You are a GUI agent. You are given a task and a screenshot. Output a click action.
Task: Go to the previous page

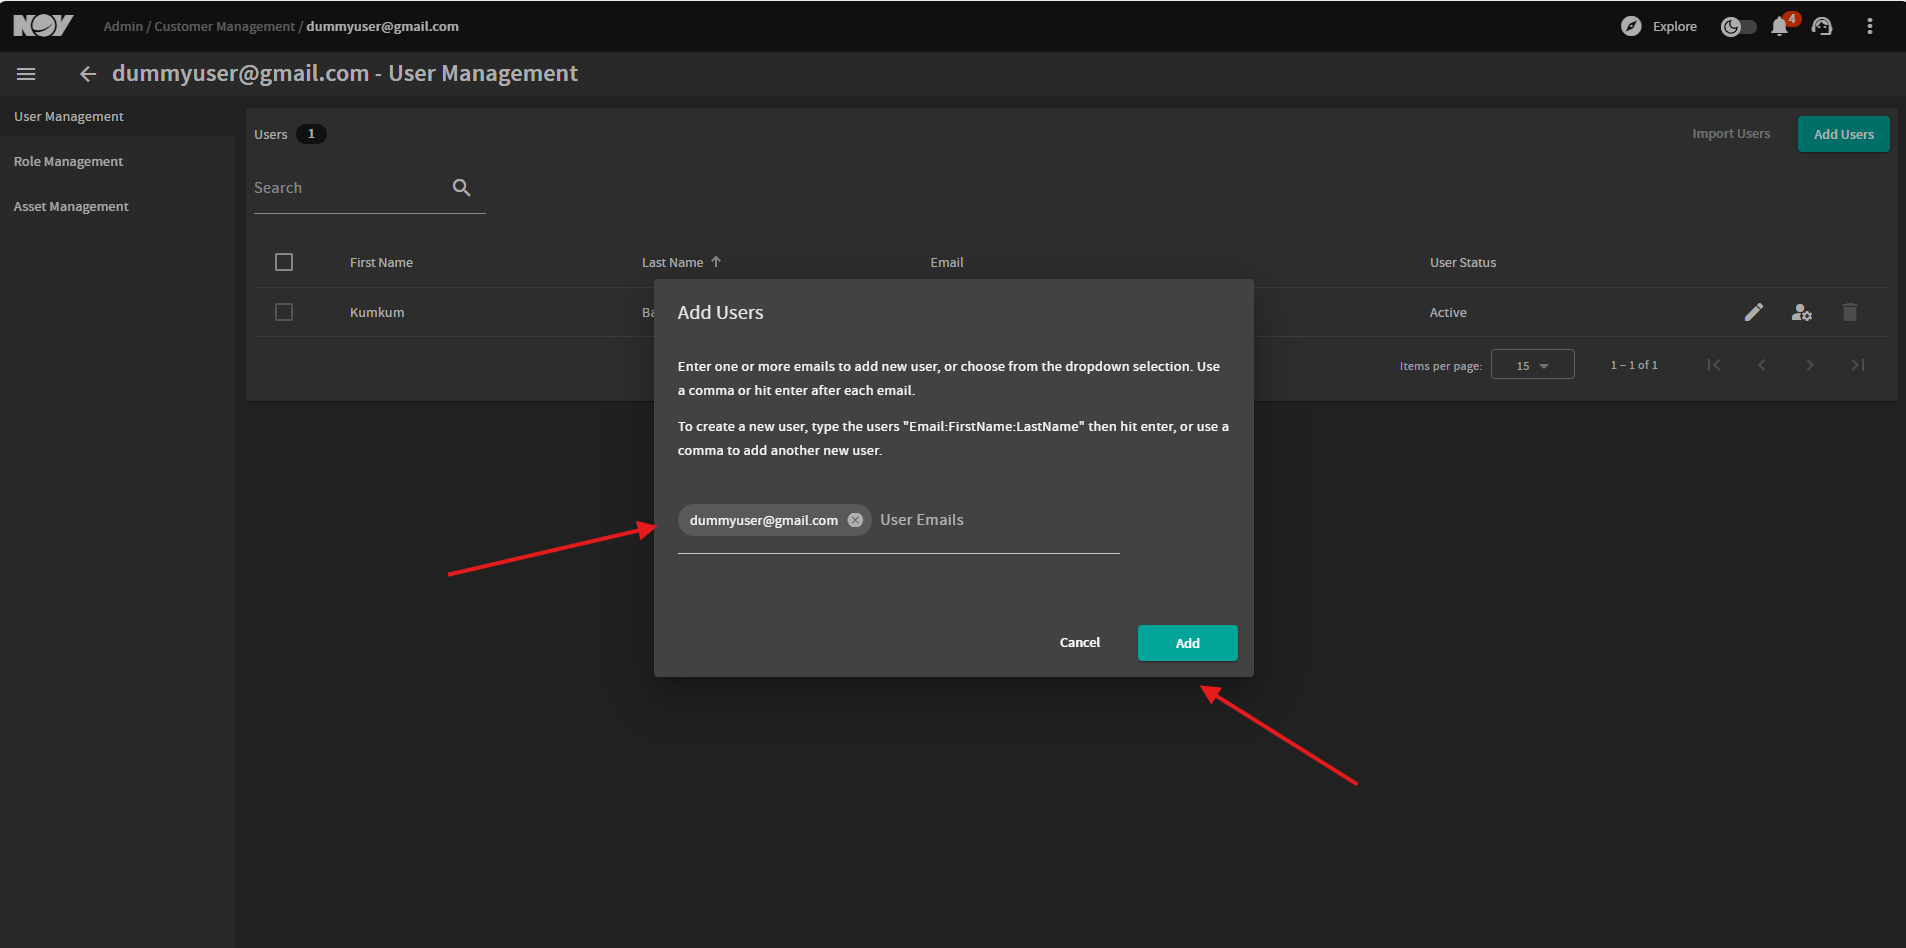[x=1762, y=365]
